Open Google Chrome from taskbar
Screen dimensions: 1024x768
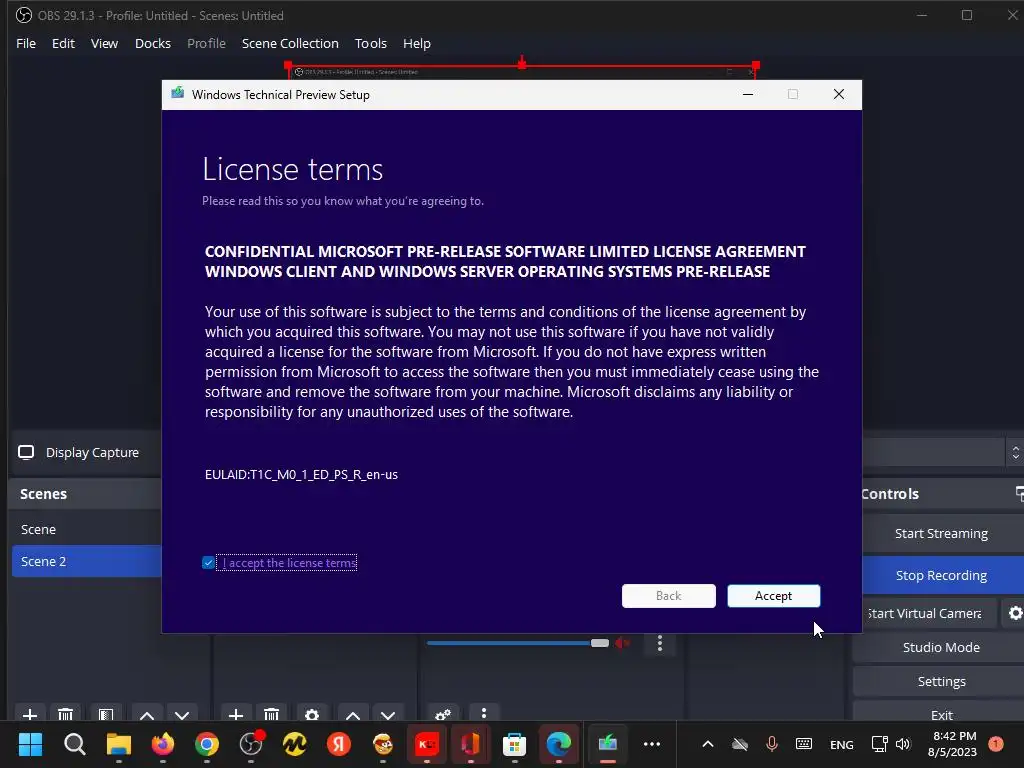[x=206, y=744]
